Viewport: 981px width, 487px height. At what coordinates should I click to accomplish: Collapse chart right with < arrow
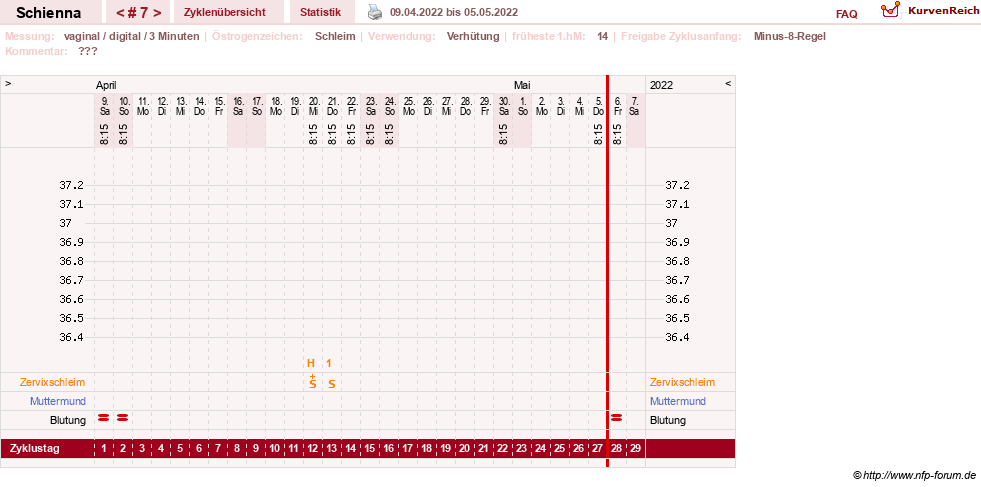728,83
